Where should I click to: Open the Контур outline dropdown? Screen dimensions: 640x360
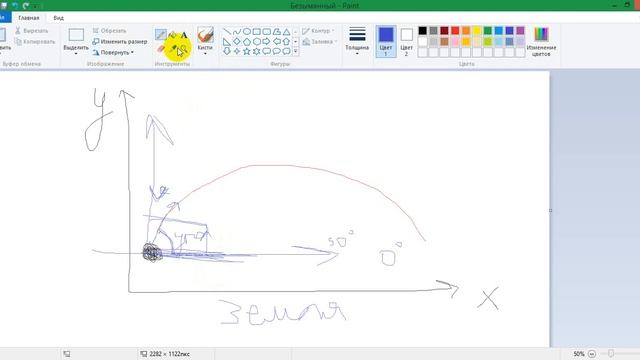pyautogui.click(x=318, y=31)
